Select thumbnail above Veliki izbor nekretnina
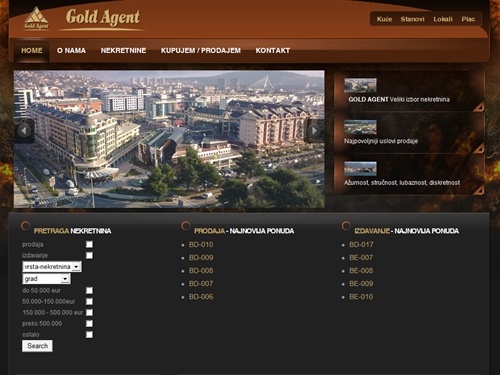This screenshot has width=500, height=375. 360,85
